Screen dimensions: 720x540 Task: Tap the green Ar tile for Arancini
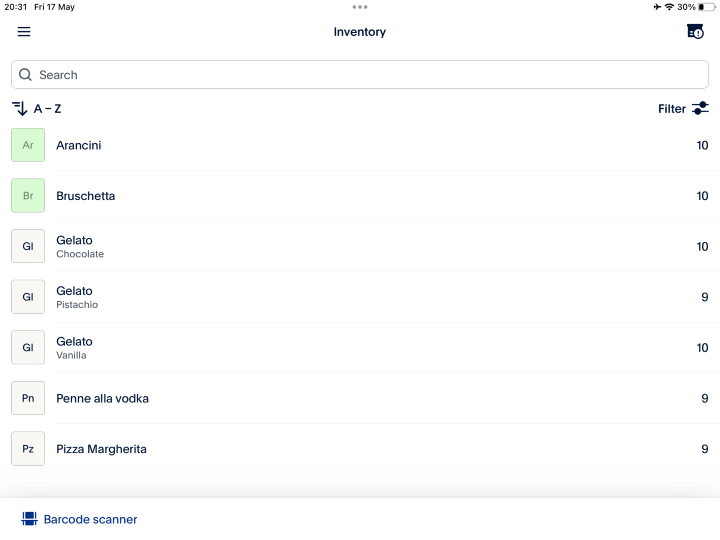[x=28, y=145]
